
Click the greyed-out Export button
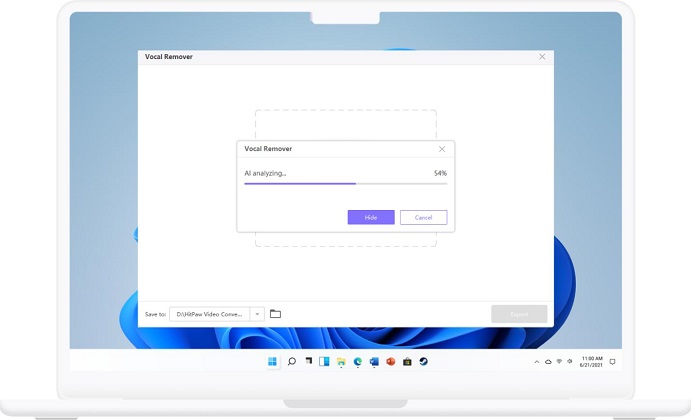tap(519, 314)
